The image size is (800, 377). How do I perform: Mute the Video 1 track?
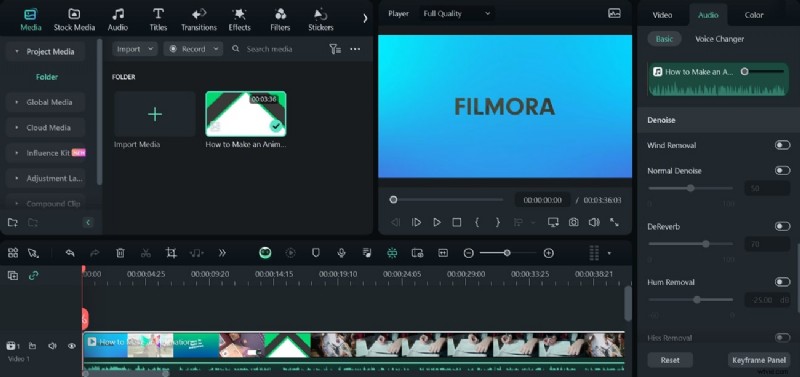click(52, 346)
